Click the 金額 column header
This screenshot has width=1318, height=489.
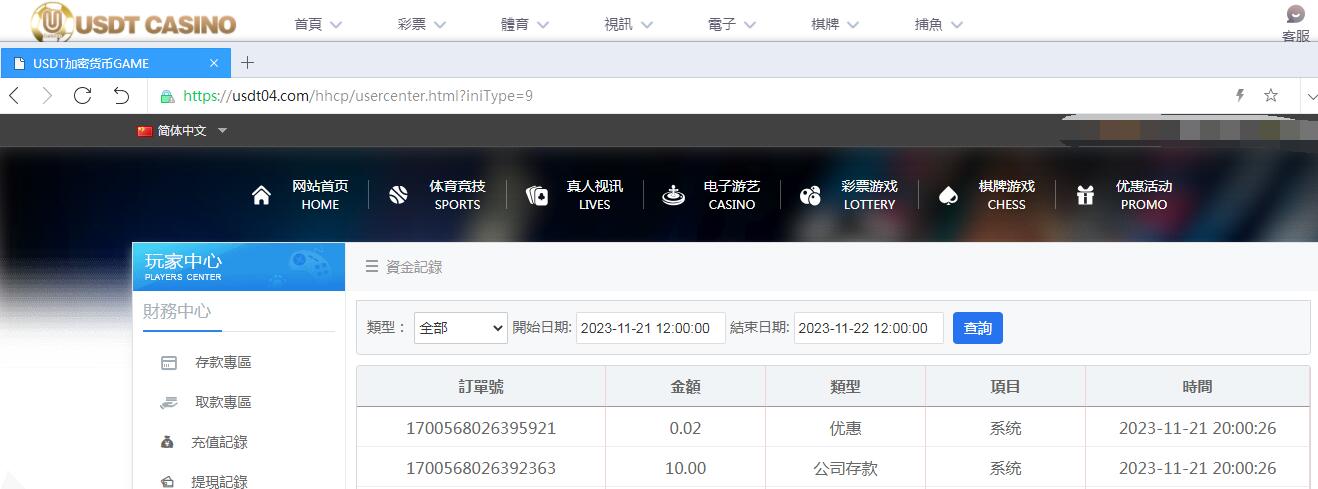[x=686, y=386]
